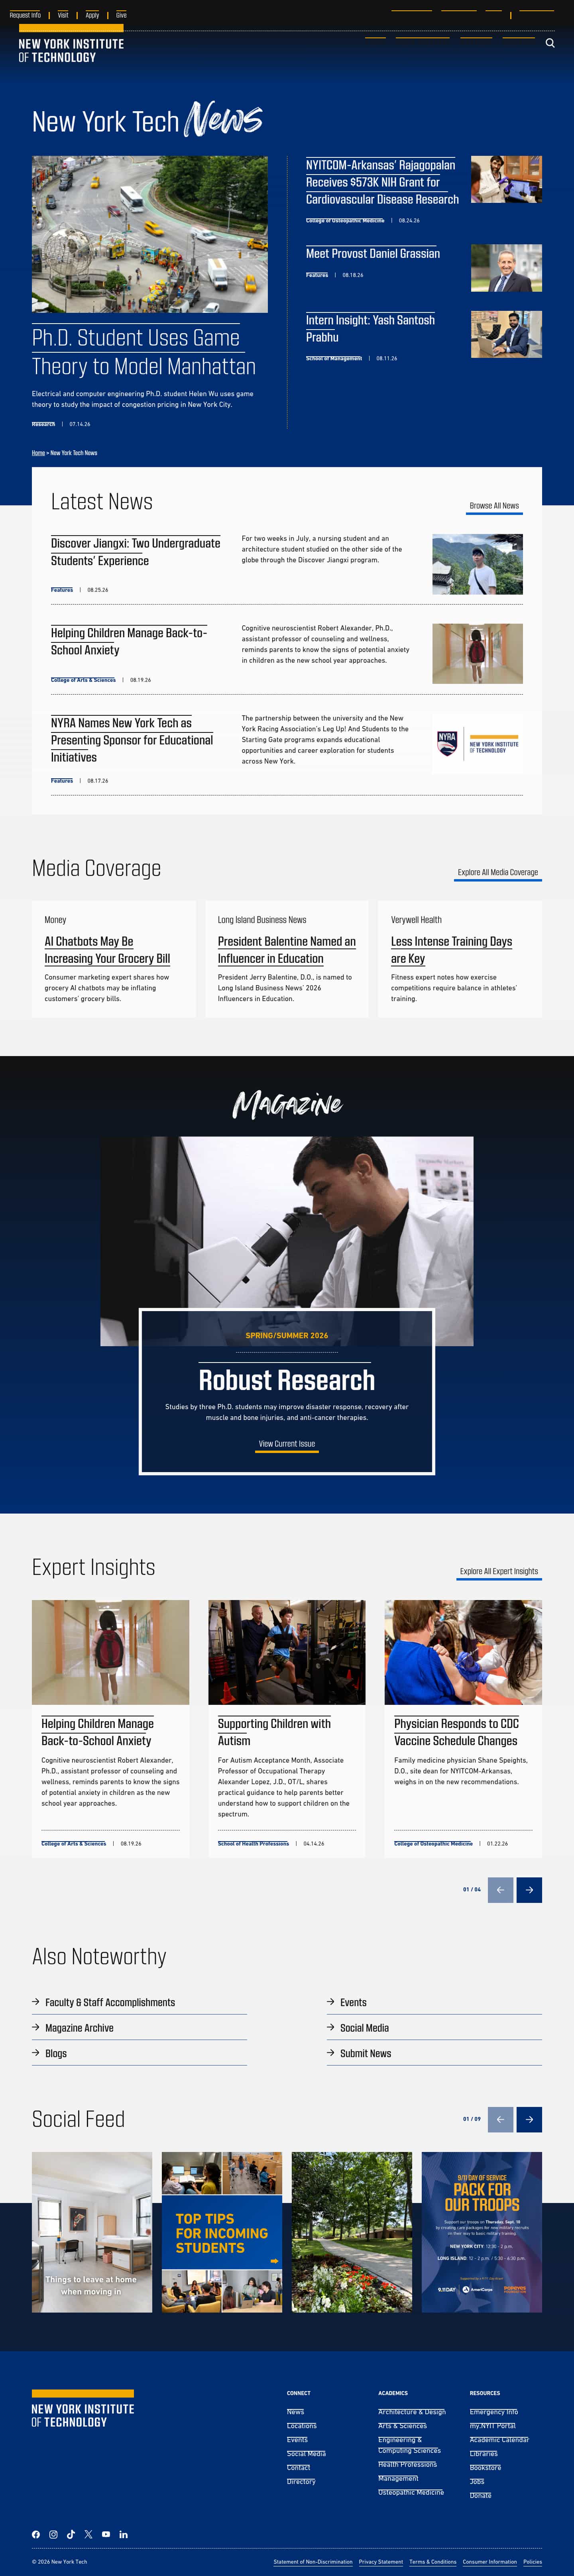Open Pack For Our Troops social post

point(482,2232)
